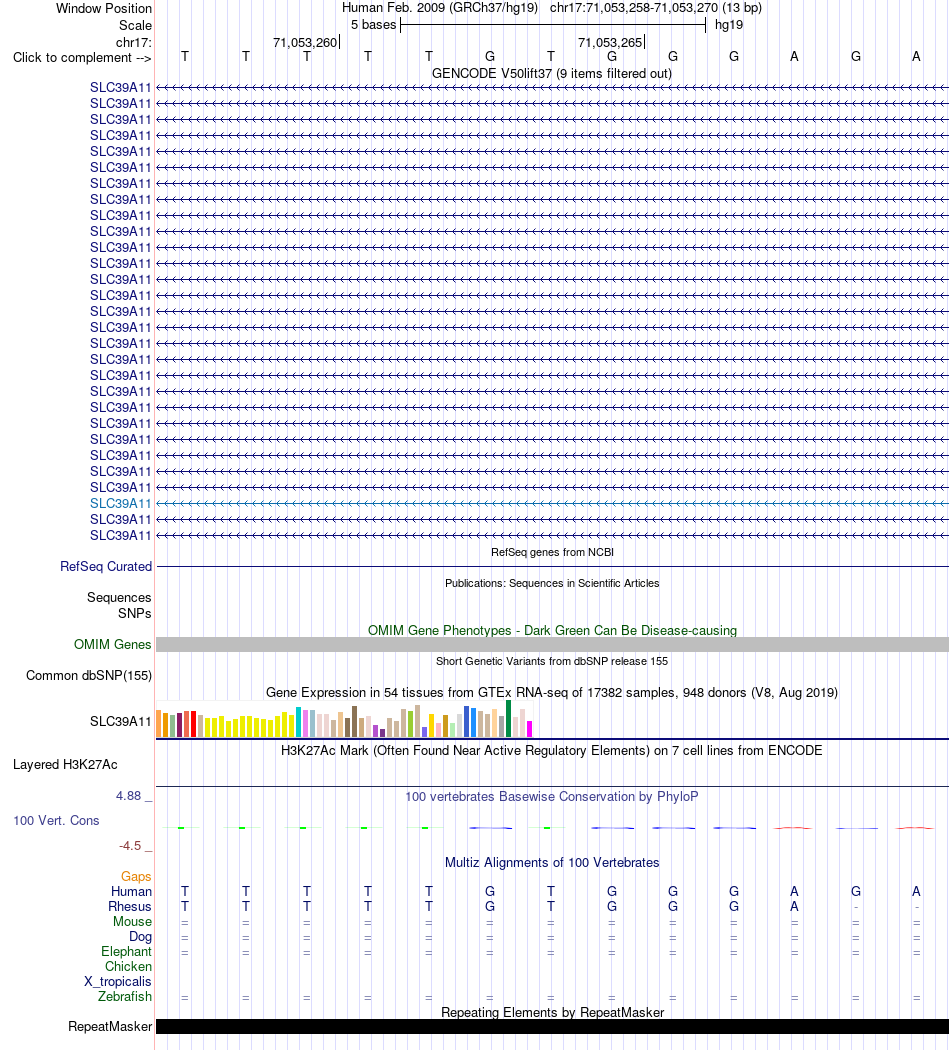Click the 'hg19' label beside the scale bar
950x1050 pixels.
[x=728, y=25]
